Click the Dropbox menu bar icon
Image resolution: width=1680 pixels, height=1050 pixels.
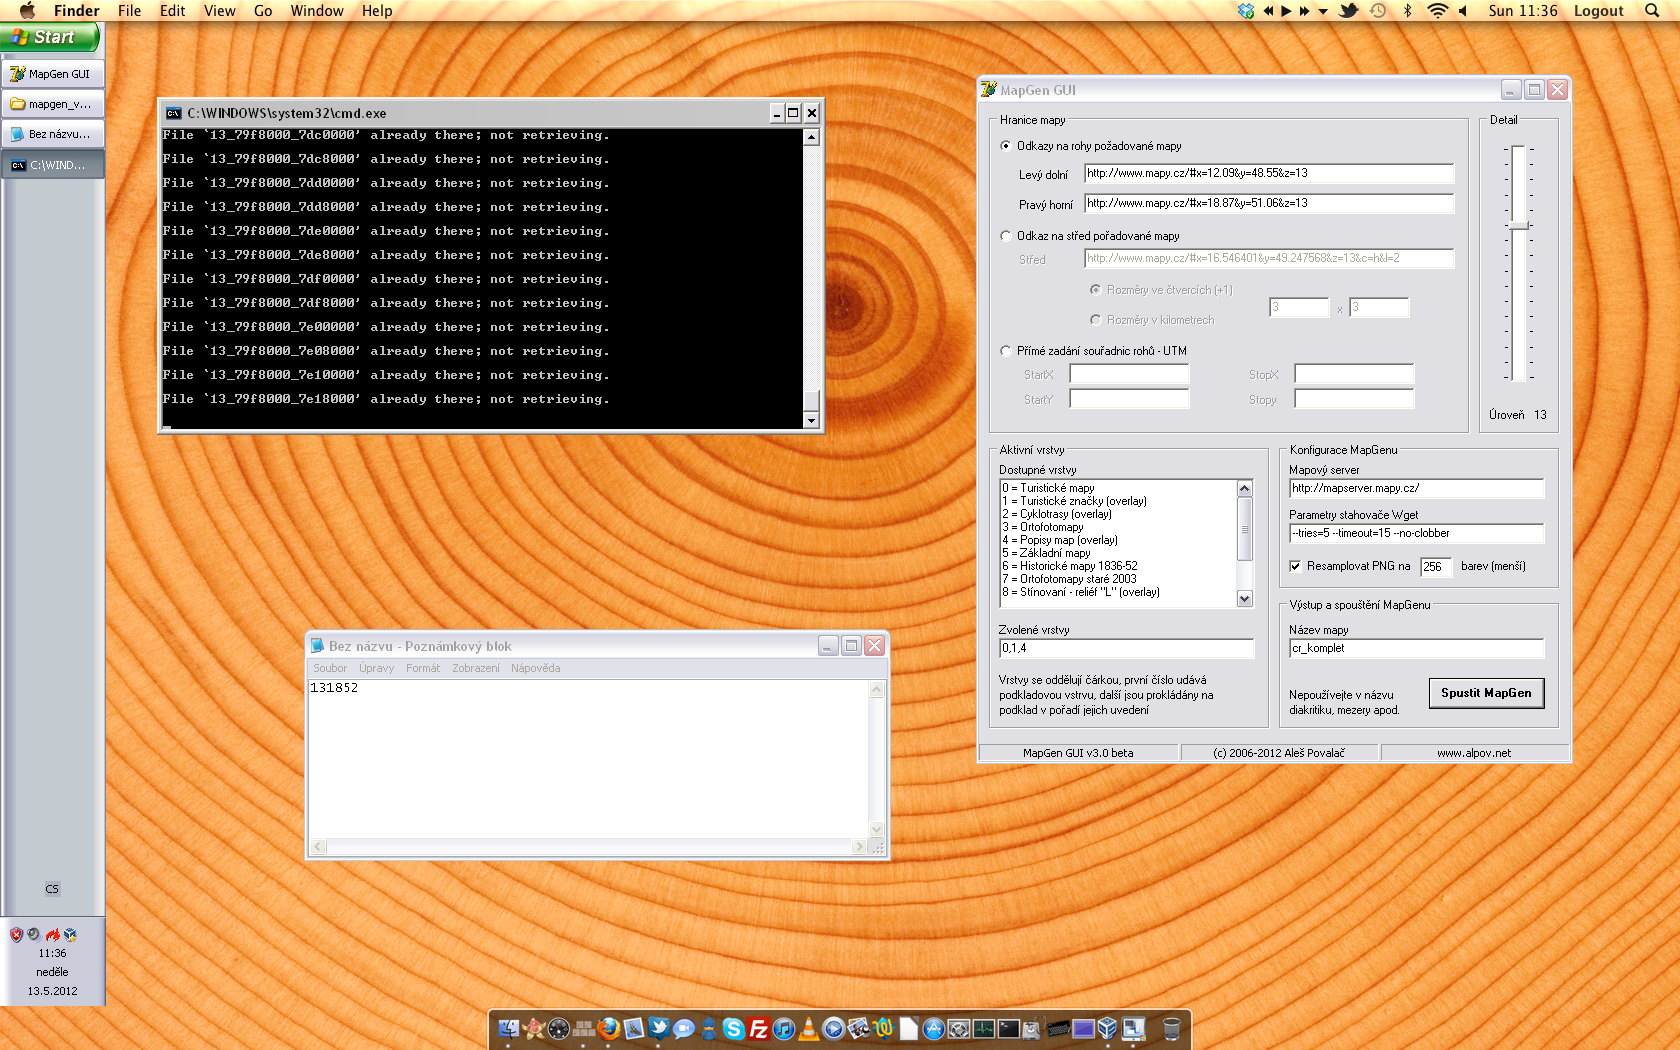(1245, 11)
